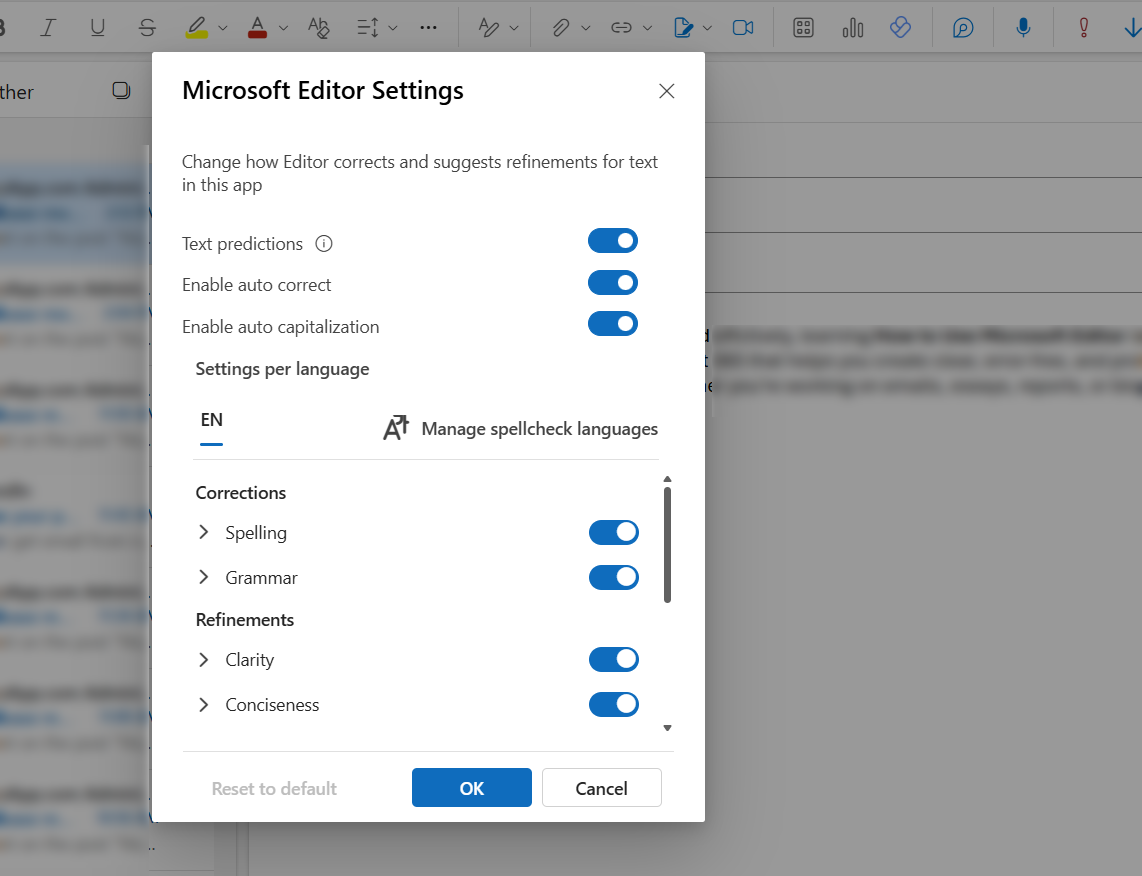This screenshot has height=876, width=1142.
Task: Turn off Enable auto capitalization switch
Action: tap(613, 323)
